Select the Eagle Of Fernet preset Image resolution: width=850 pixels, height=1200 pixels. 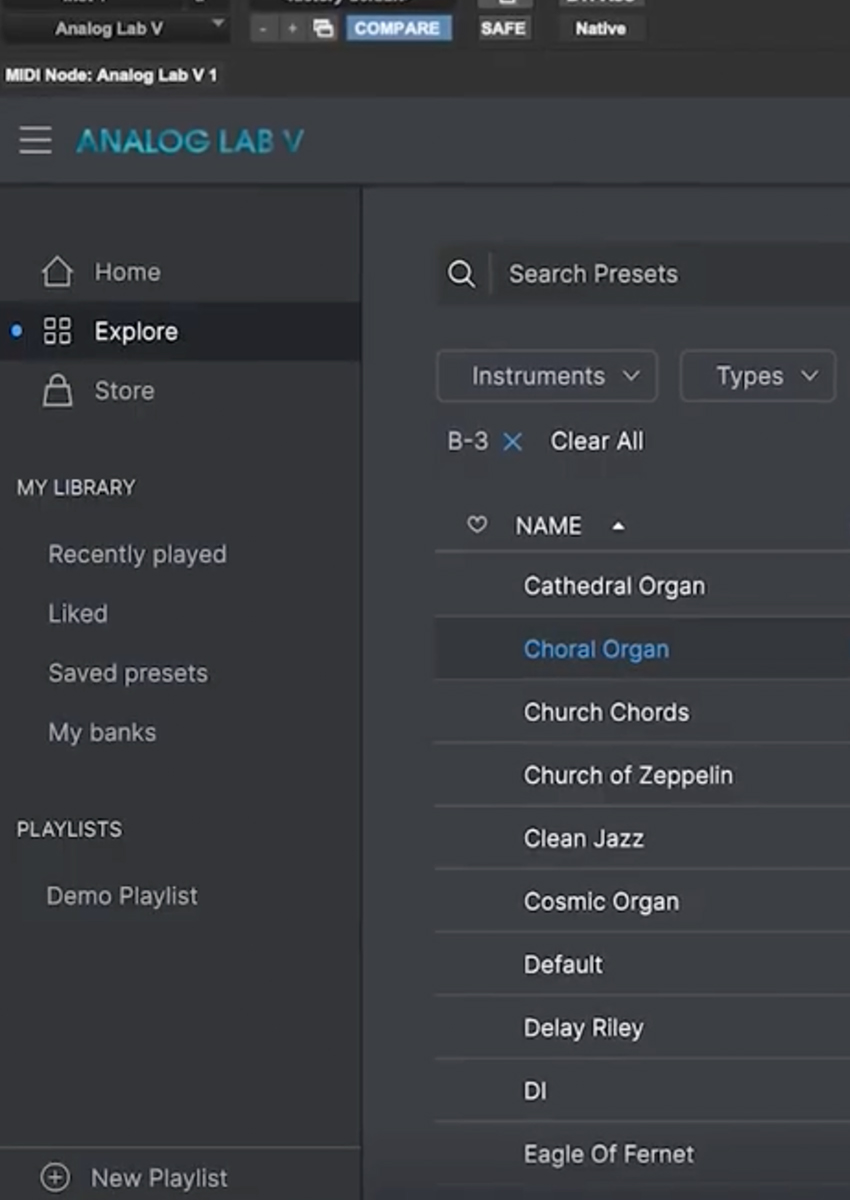(642, 1153)
